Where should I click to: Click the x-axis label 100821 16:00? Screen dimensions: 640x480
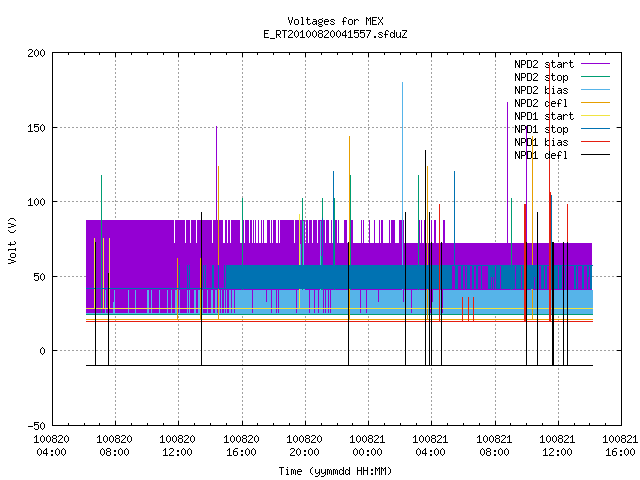pos(620,446)
